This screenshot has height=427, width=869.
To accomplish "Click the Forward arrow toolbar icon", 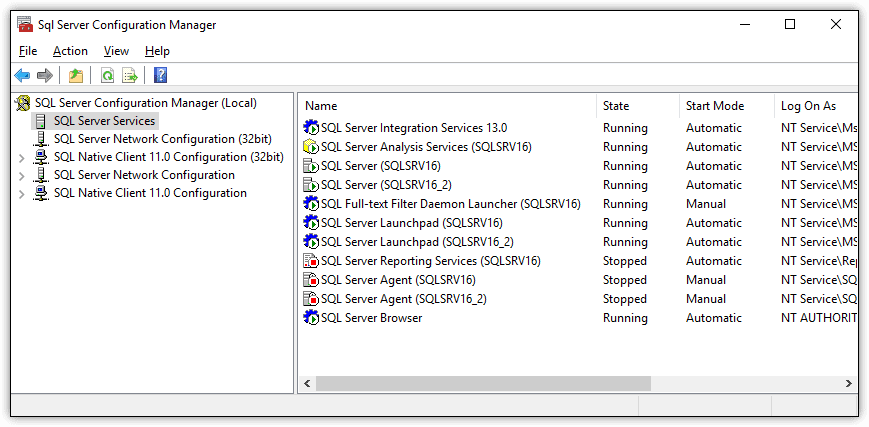I will click(x=44, y=75).
